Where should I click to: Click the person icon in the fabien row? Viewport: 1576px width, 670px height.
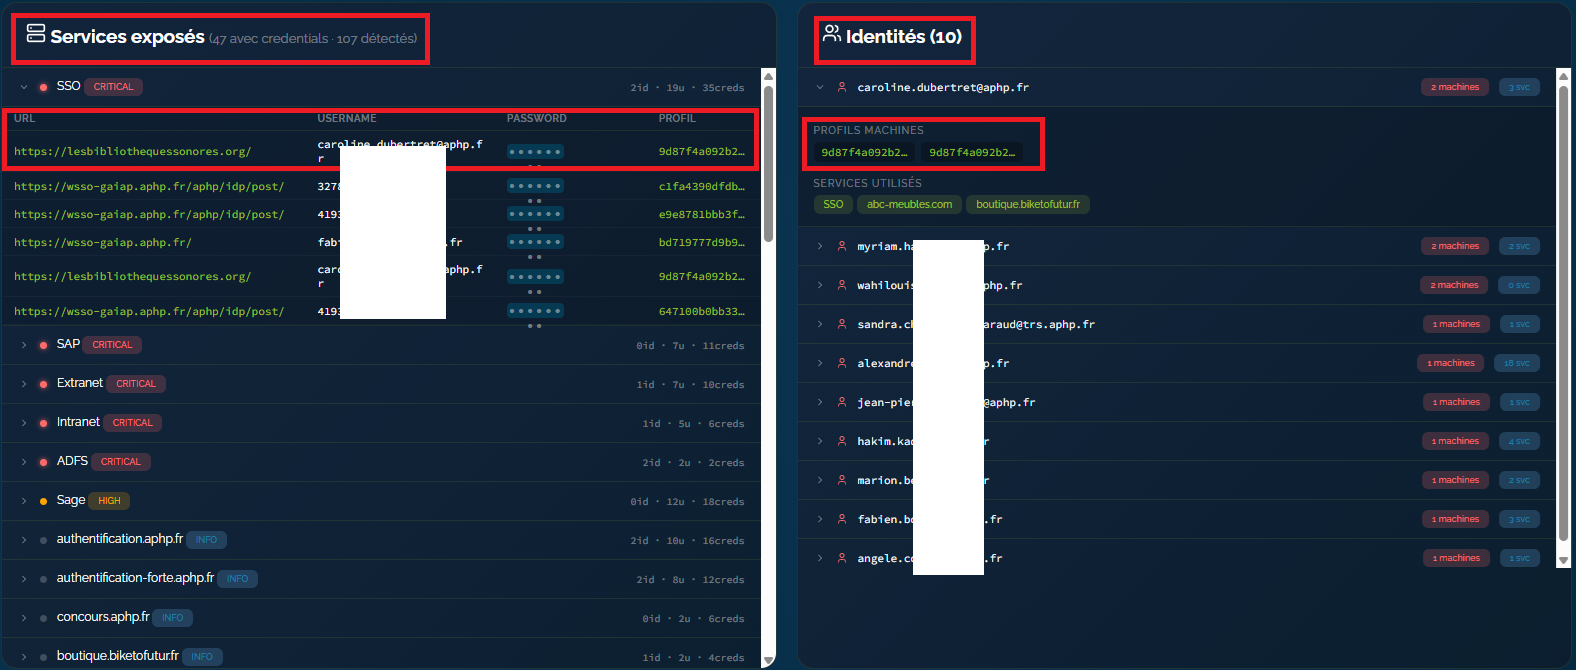click(842, 519)
